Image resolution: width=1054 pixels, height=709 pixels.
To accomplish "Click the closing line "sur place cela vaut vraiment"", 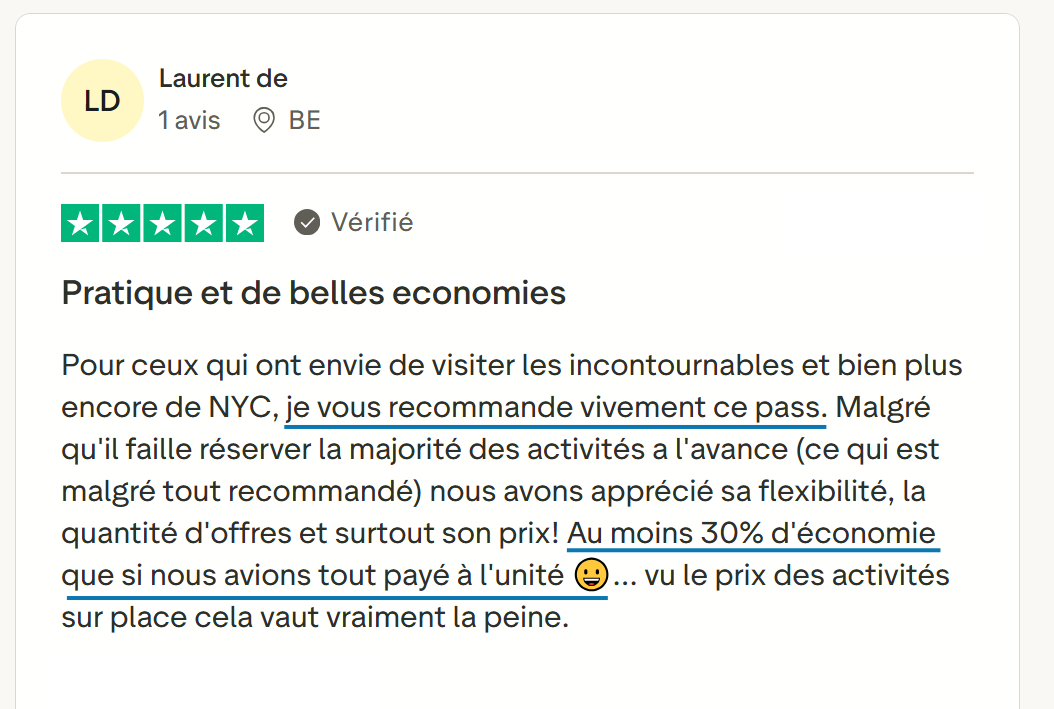I will pyautogui.click(x=314, y=617).
